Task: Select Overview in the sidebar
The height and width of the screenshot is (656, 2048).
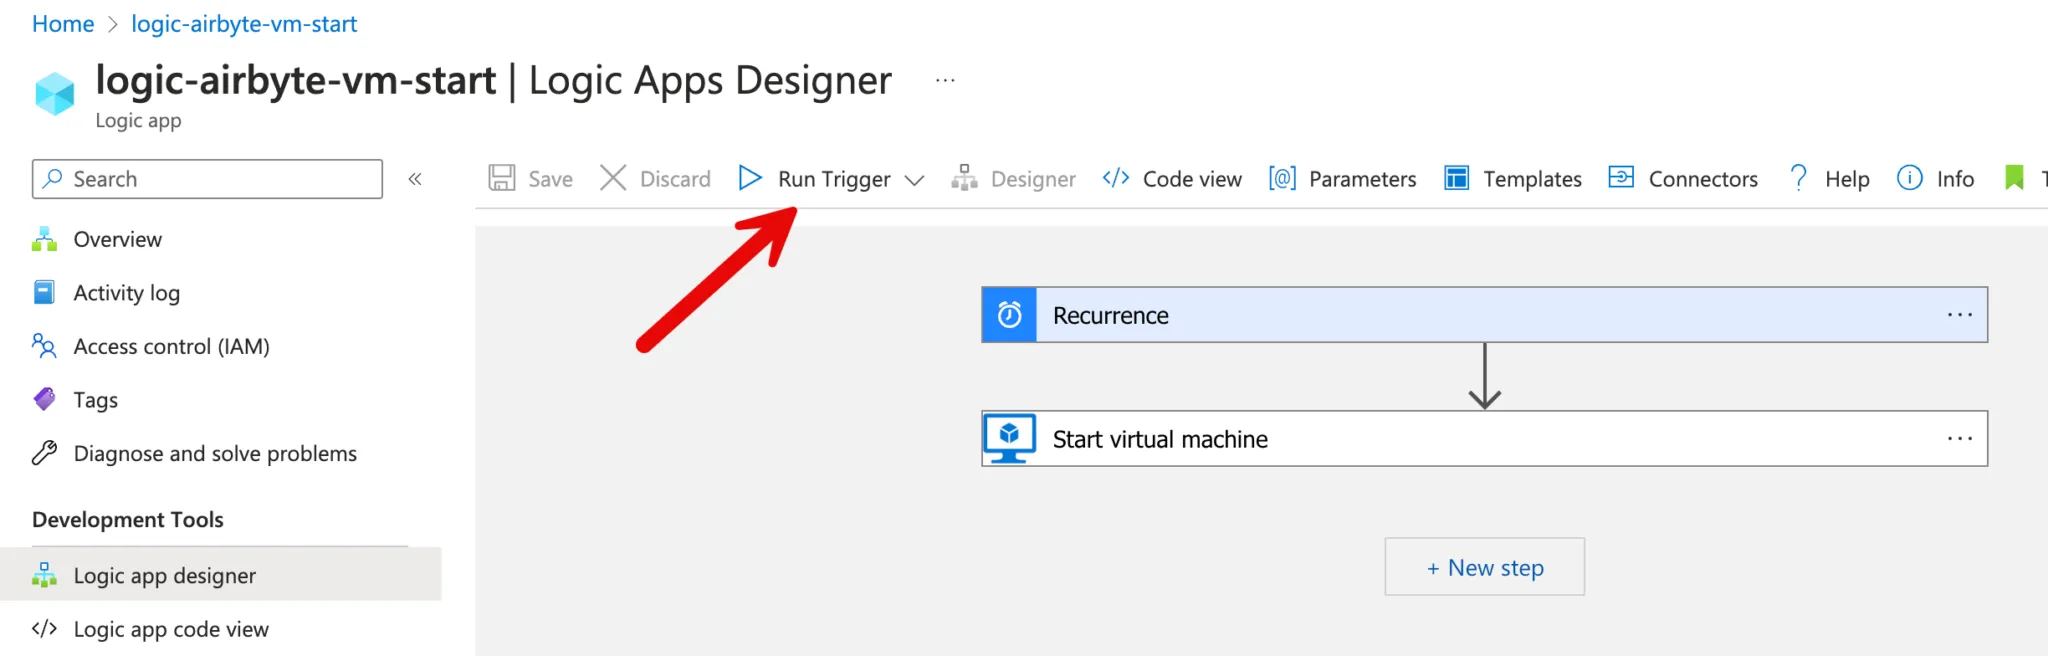Action: click(x=117, y=239)
